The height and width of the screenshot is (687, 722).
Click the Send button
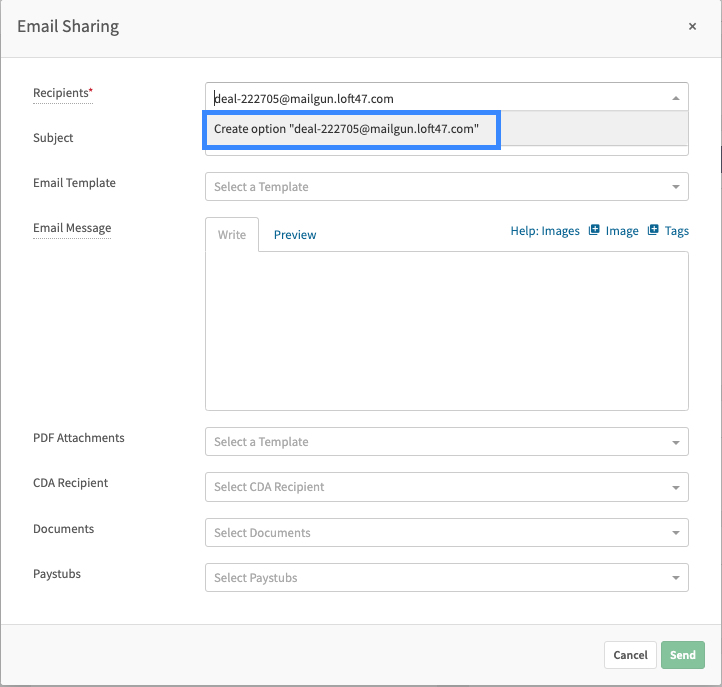pyautogui.click(x=682, y=655)
